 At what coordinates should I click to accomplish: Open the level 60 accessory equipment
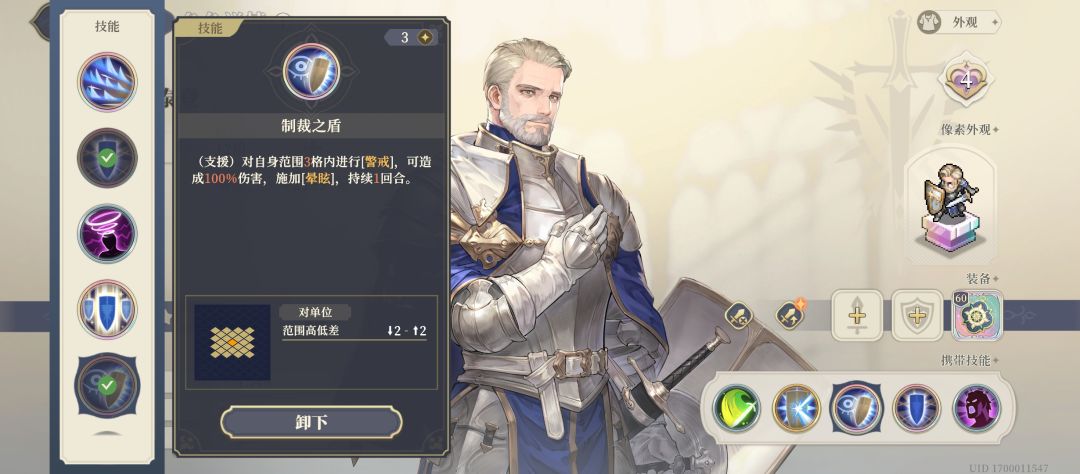coord(977,315)
